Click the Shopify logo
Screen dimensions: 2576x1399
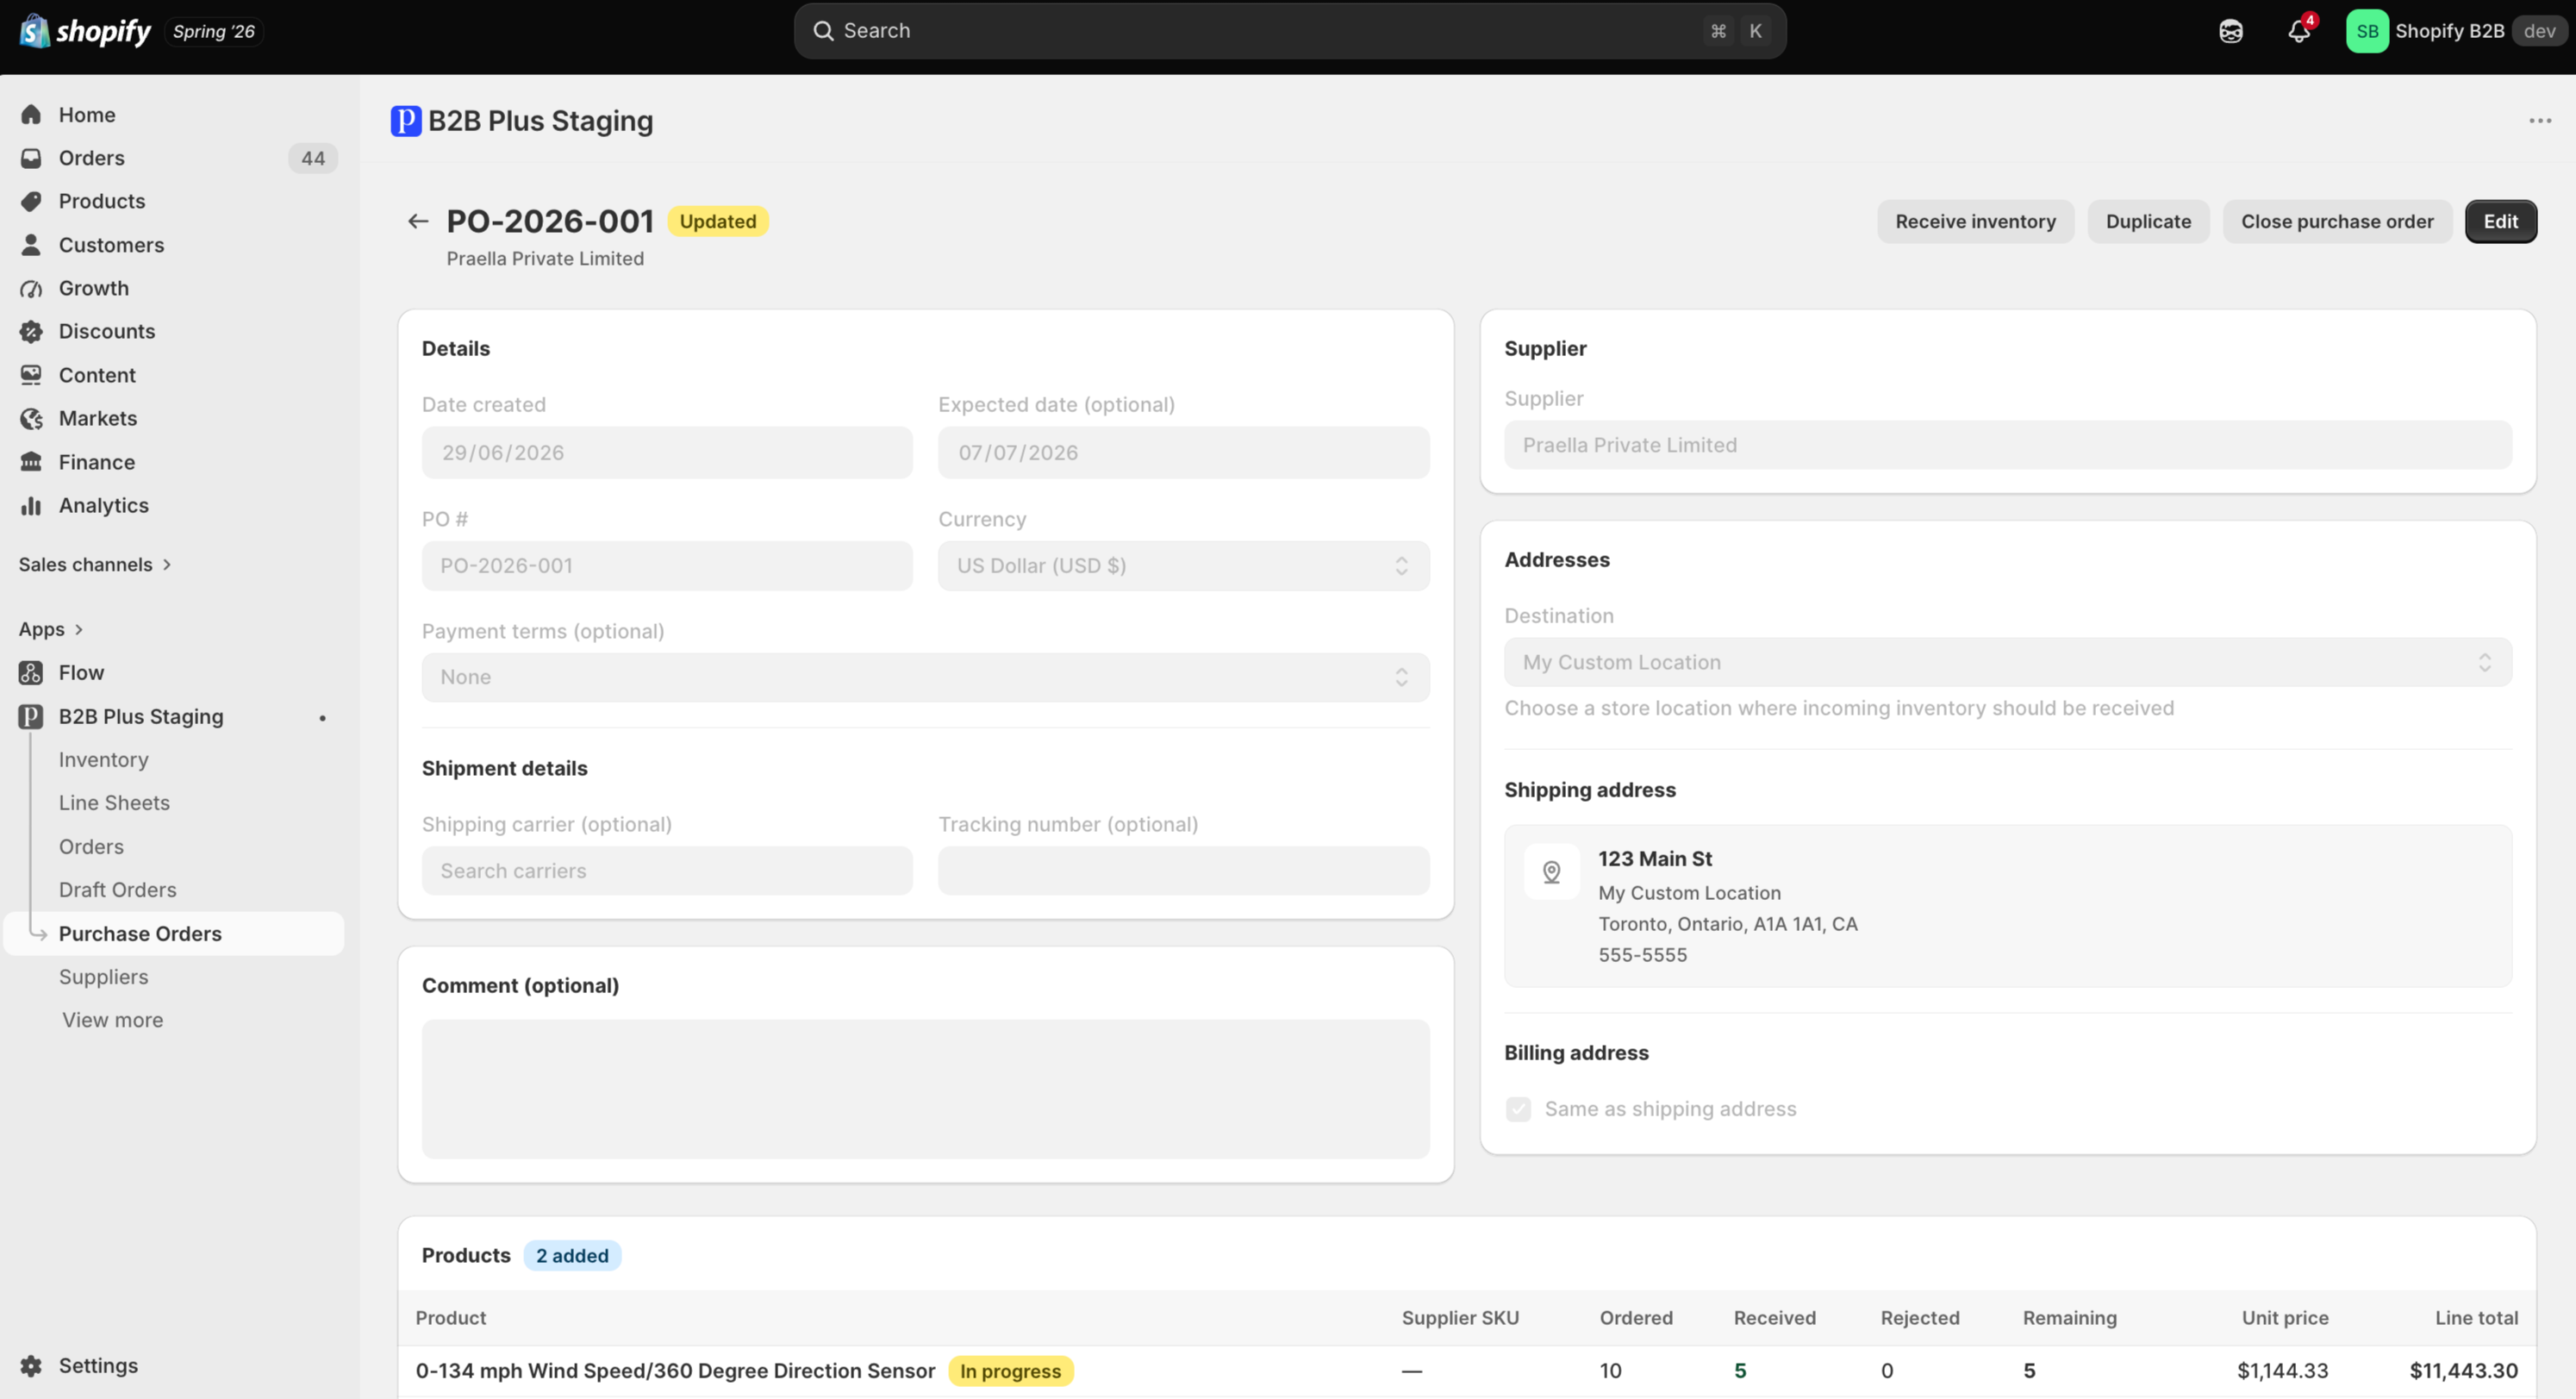(85, 31)
